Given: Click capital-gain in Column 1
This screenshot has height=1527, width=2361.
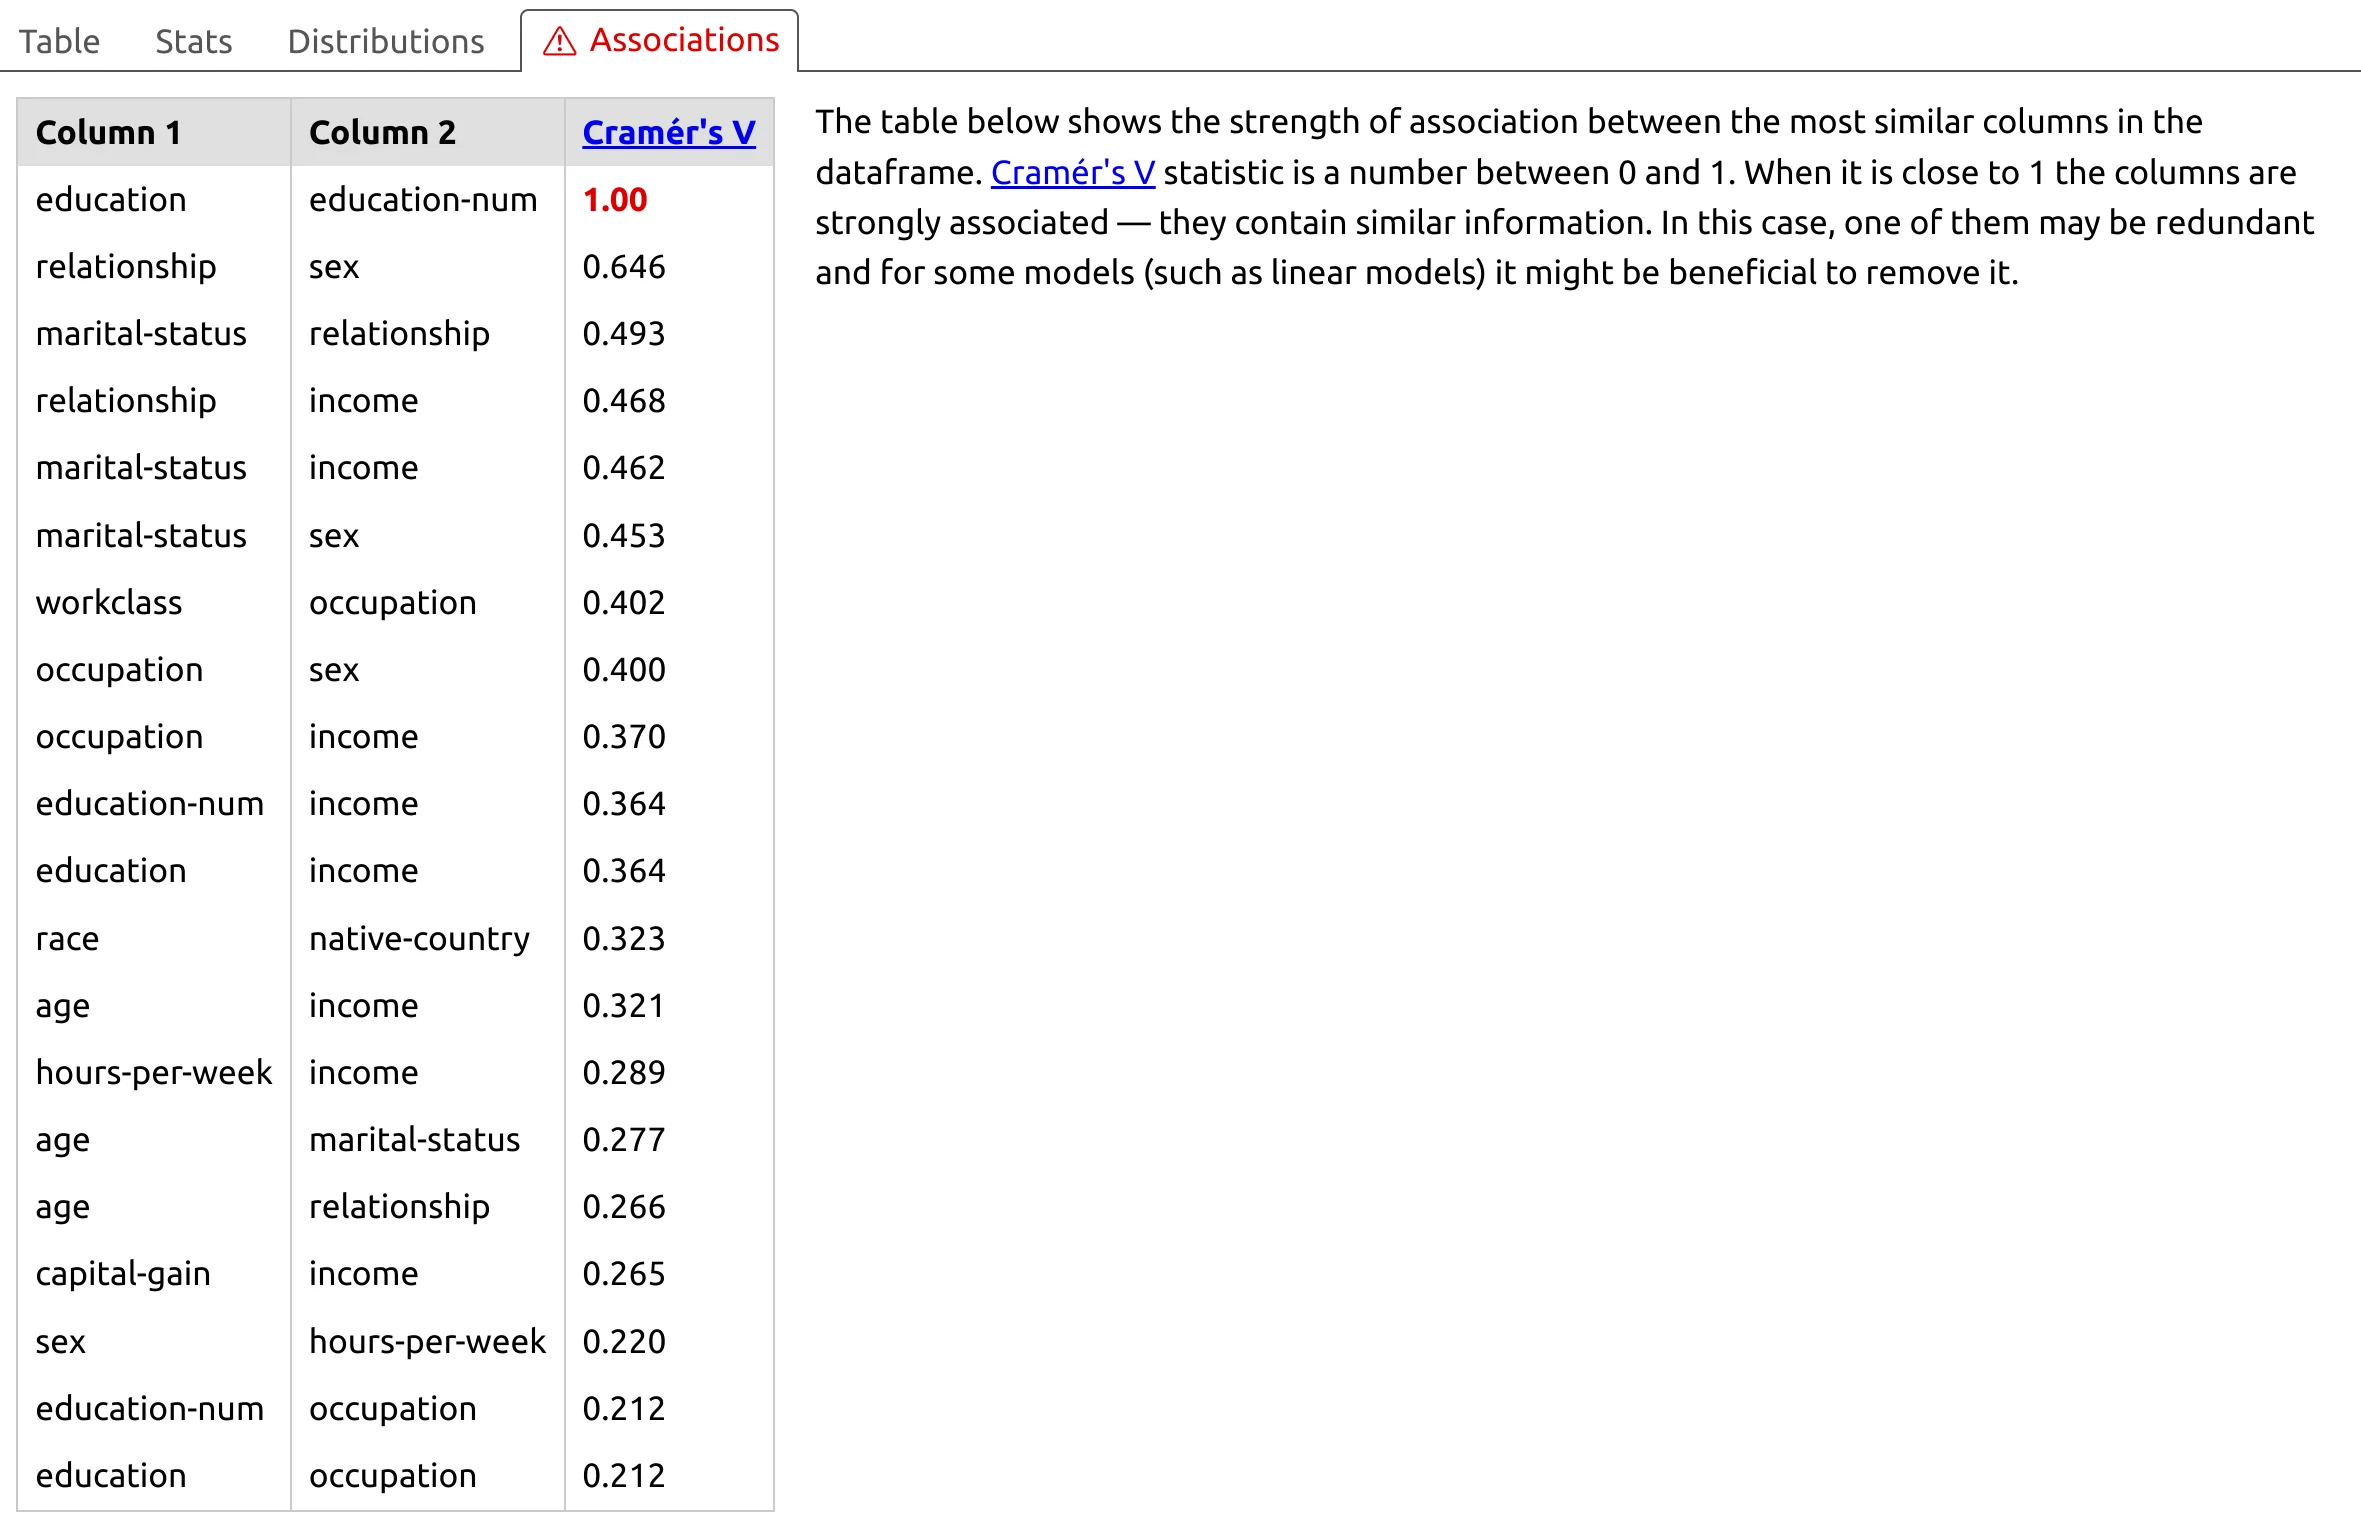Looking at the screenshot, I should [x=123, y=1273].
